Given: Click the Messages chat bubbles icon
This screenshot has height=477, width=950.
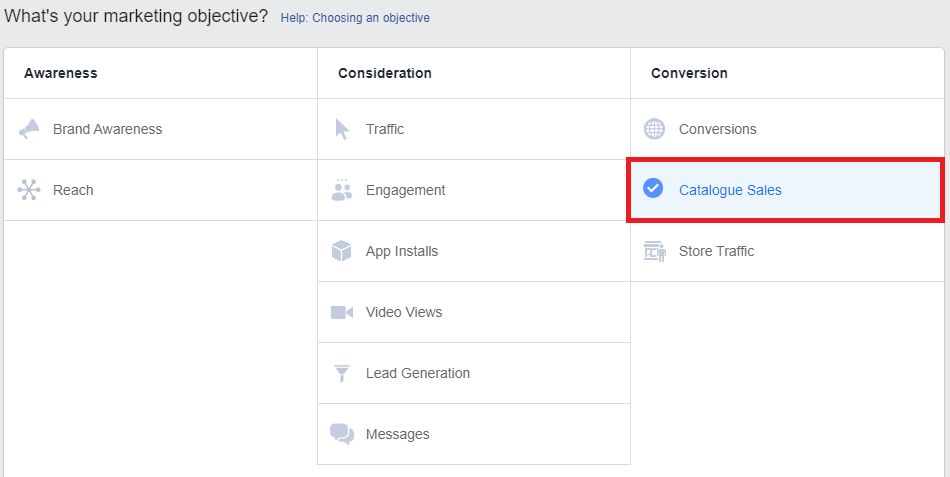Looking at the screenshot, I should tap(342, 434).
